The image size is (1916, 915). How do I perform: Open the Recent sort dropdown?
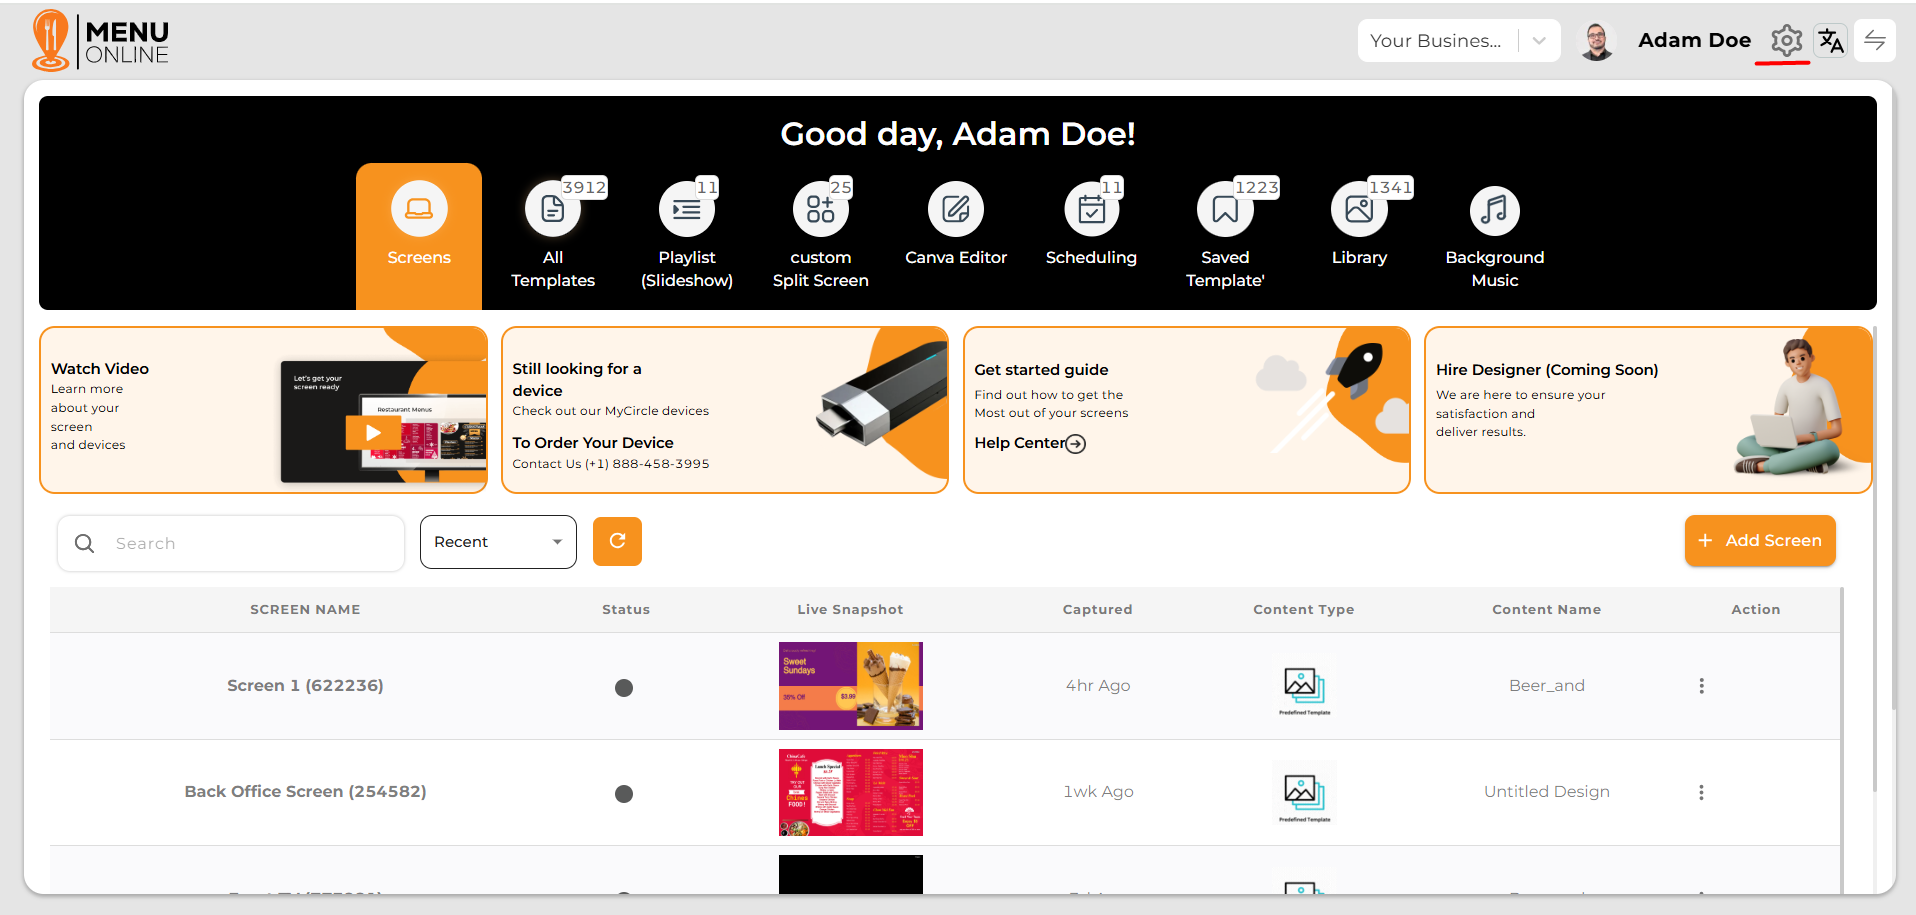(498, 542)
